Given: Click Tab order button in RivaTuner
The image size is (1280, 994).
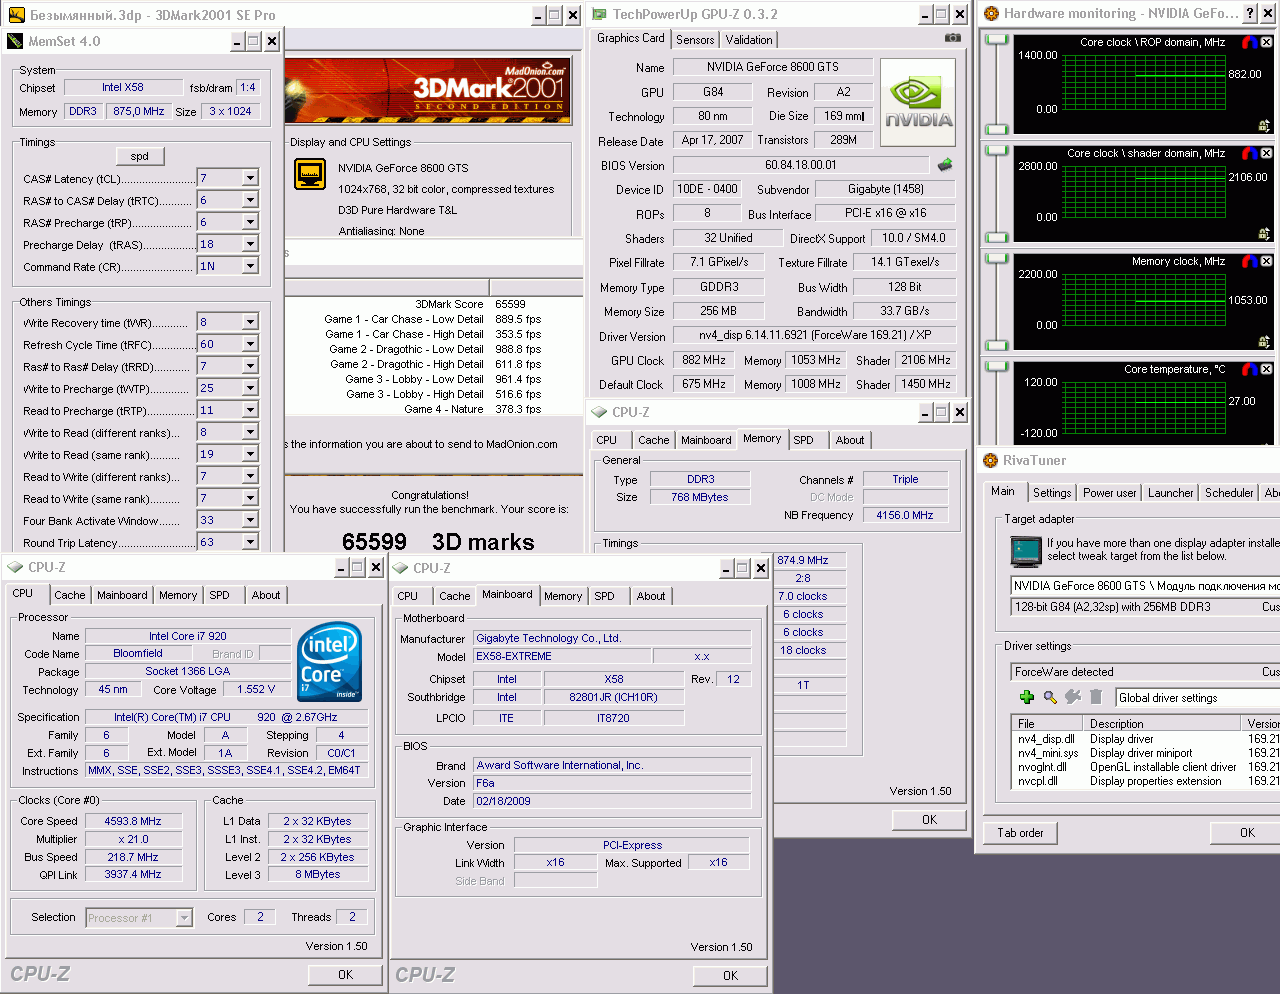Looking at the screenshot, I should tap(1020, 832).
